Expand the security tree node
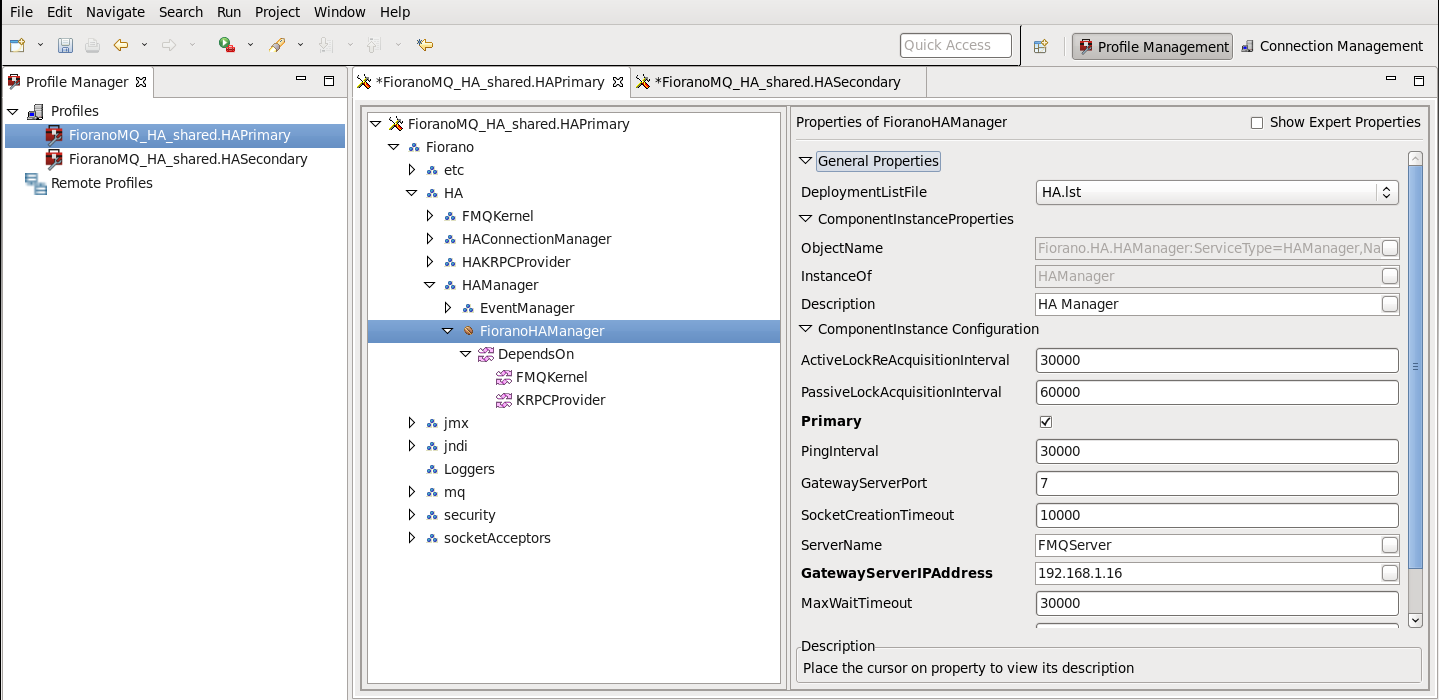This screenshot has height=700, width=1439. (412, 515)
